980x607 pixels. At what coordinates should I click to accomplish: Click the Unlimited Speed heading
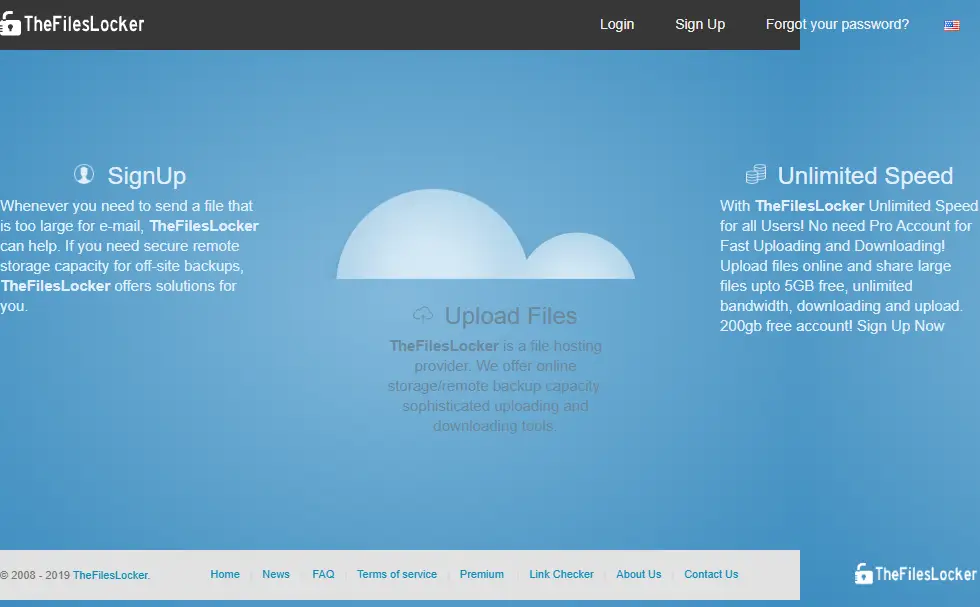point(865,176)
